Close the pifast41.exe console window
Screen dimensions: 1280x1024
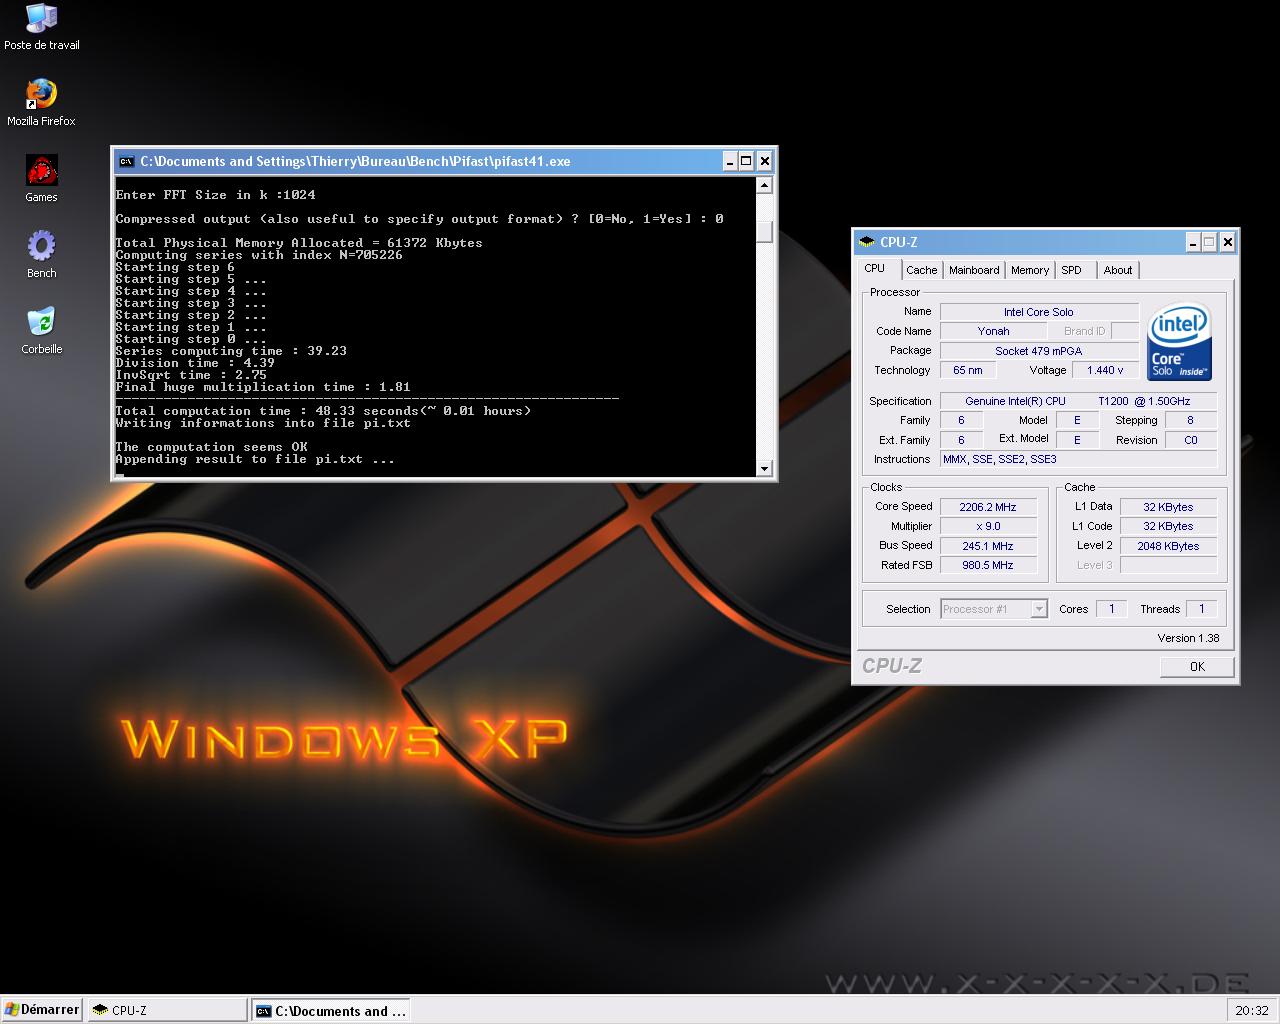(764, 161)
